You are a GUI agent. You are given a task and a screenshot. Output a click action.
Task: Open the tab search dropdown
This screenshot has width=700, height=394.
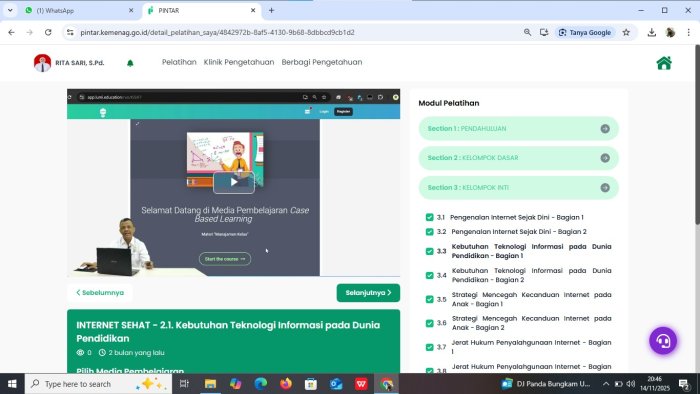(x=10, y=10)
